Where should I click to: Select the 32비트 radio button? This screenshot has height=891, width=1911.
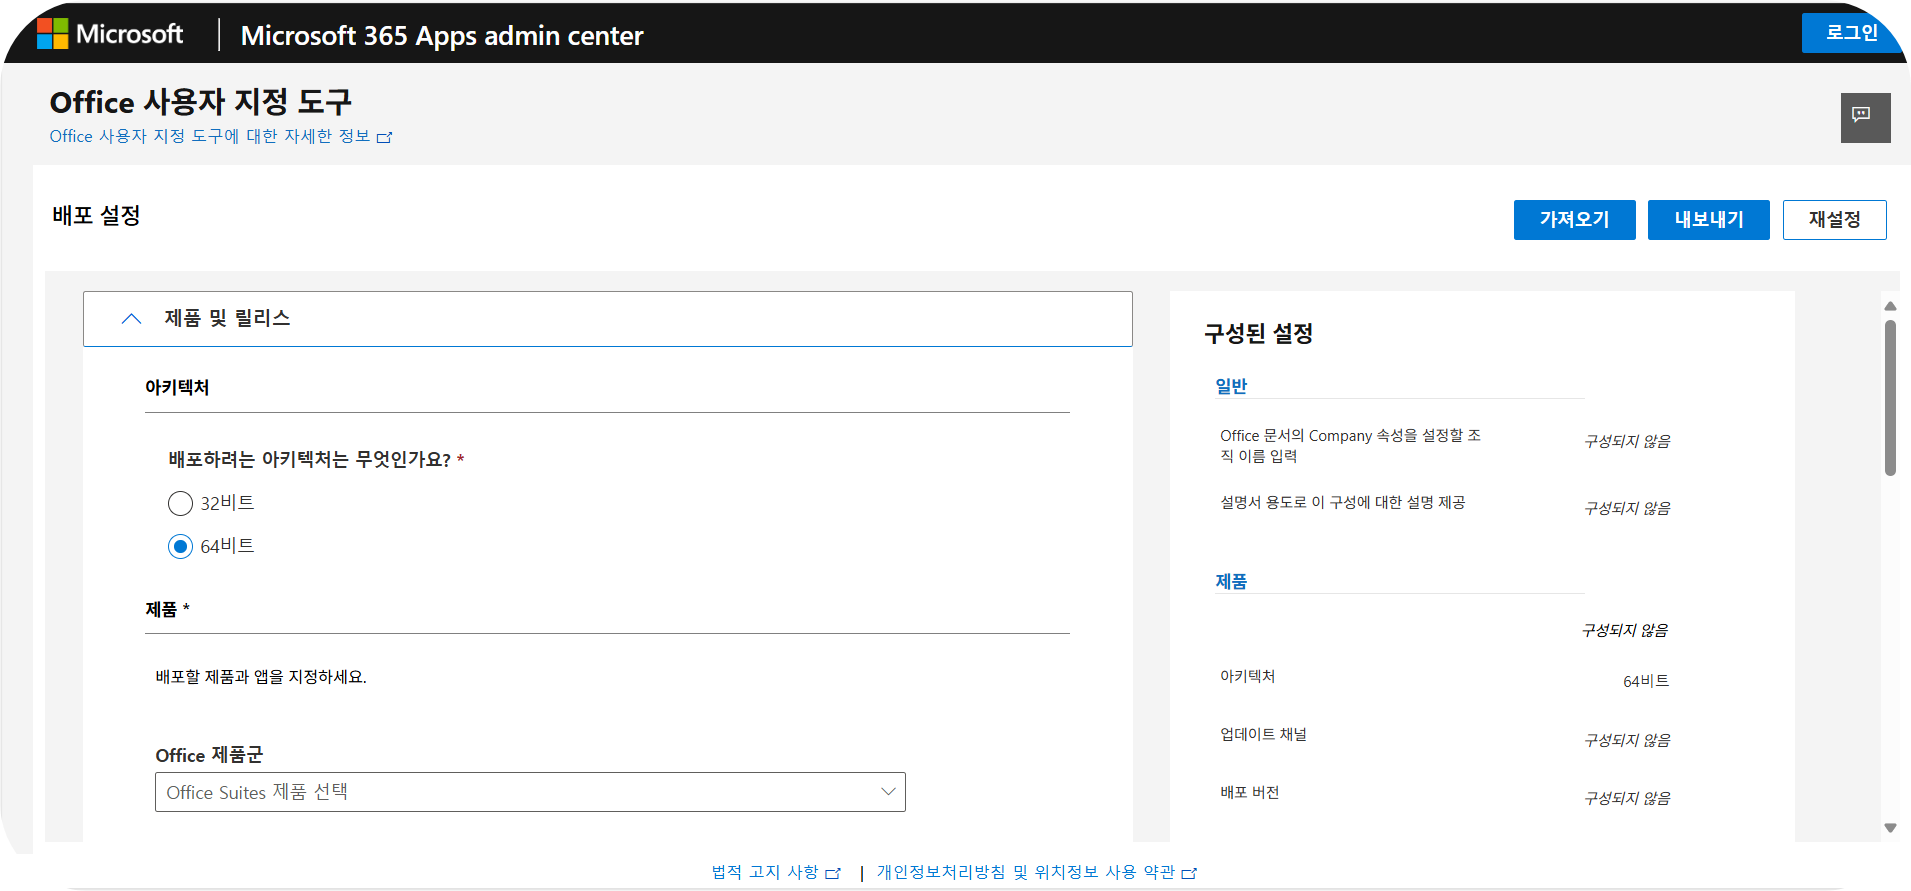coord(180,503)
